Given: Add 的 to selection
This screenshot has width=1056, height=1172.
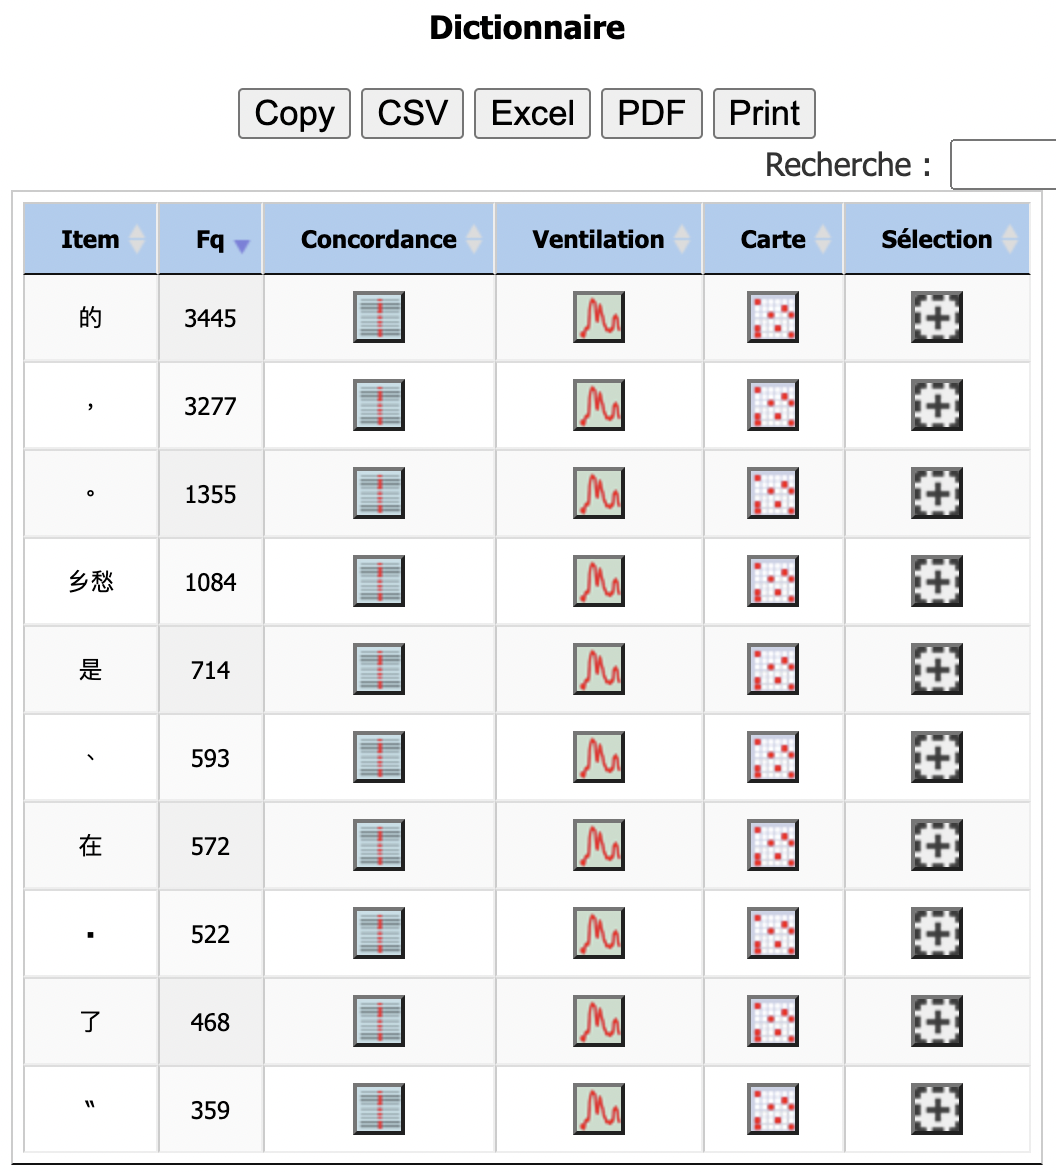Looking at the screenshot, I should 937,318.
